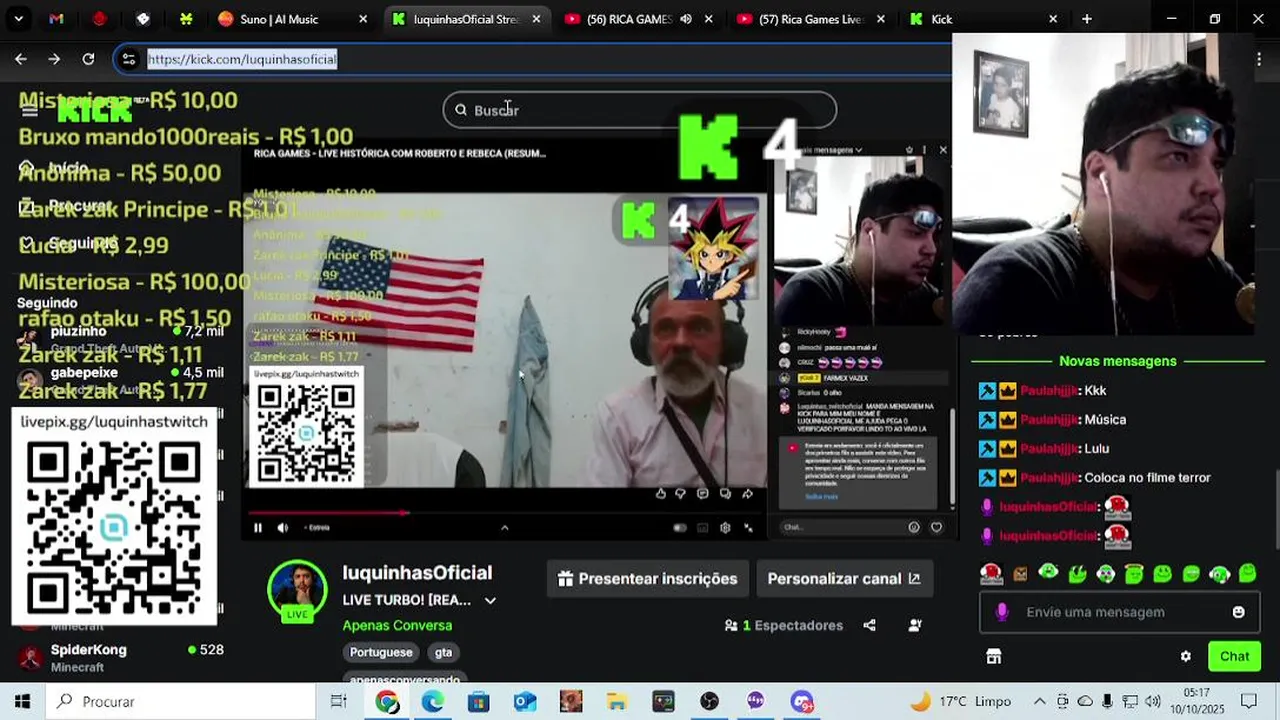Click Personalizar canal button
1280x720 pixels.
coord(844,579)
